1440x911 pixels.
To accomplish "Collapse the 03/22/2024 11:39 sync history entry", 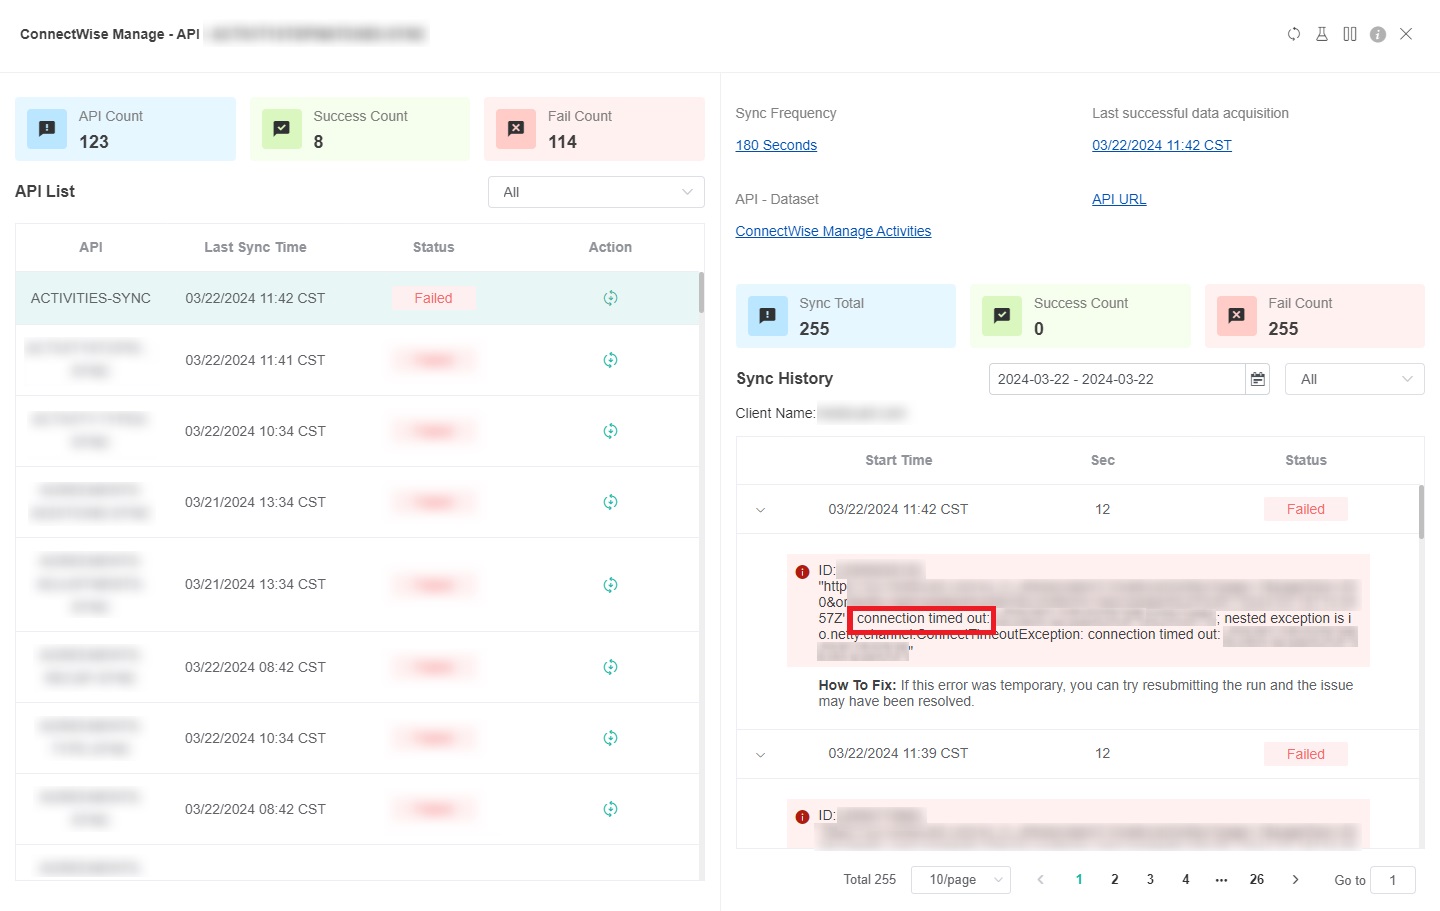I will point(761,755).
